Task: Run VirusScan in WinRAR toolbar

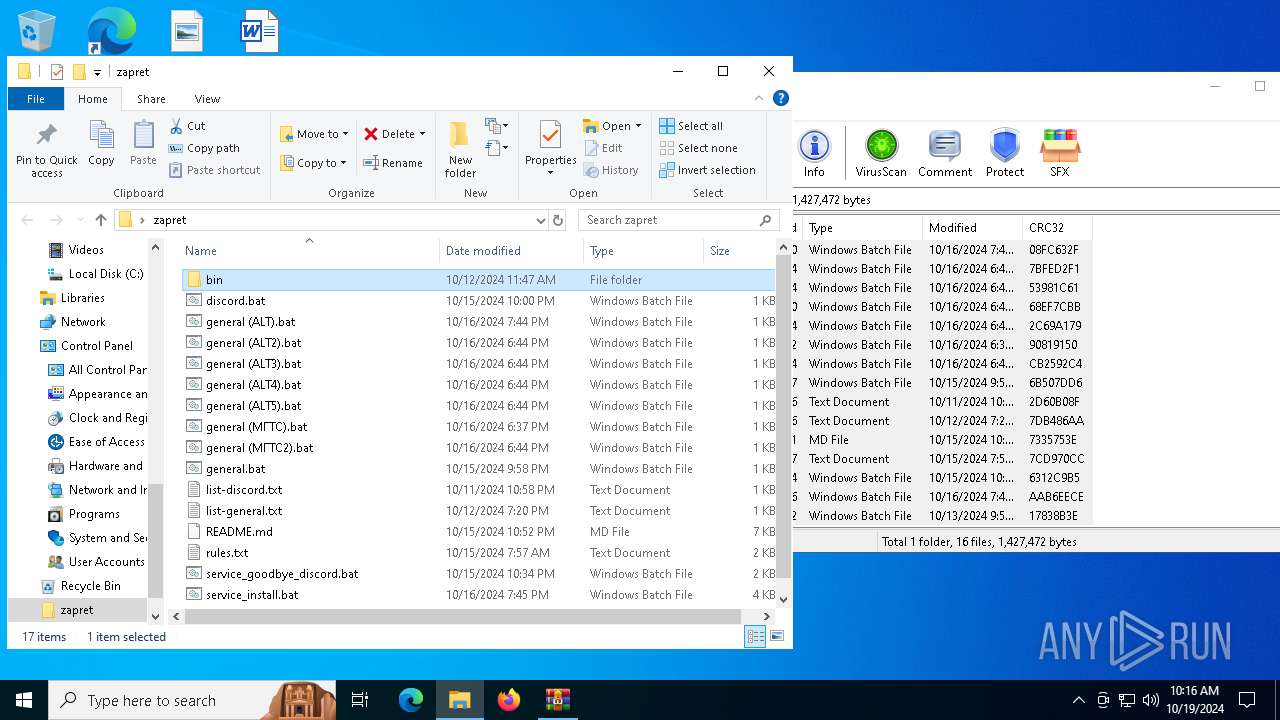Action: 881,153
